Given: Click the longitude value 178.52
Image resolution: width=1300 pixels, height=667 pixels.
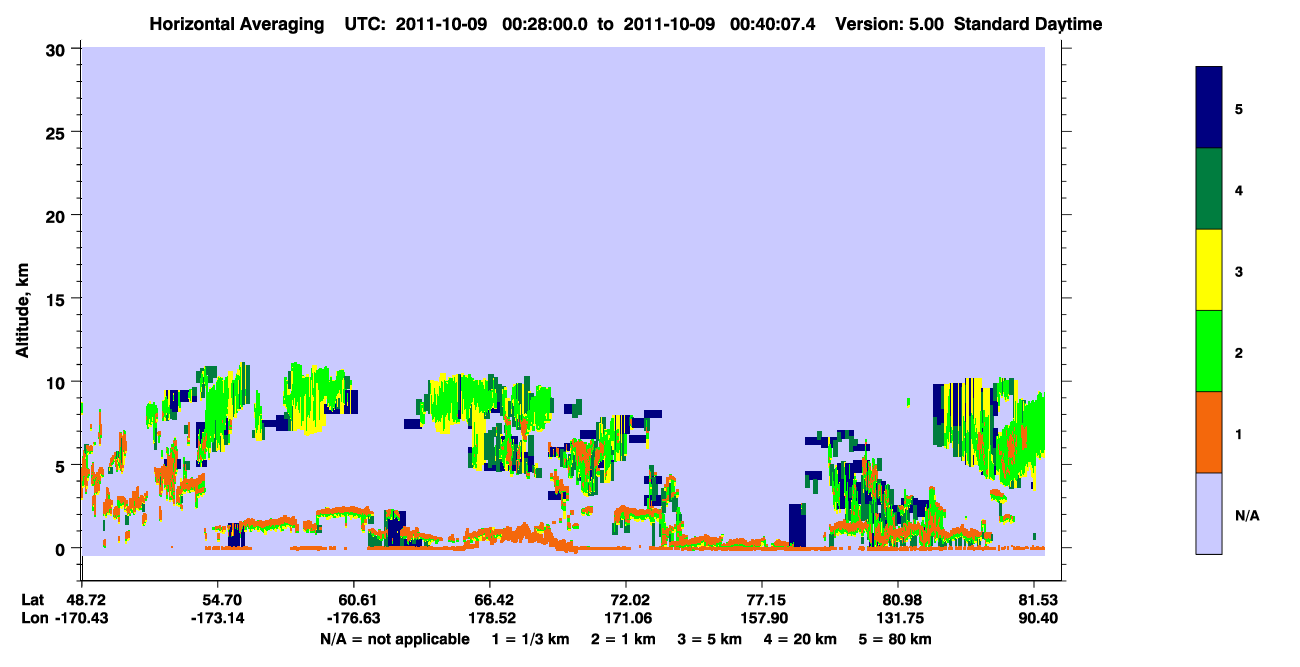Looking at the screenshot, I should coord(490,619).
